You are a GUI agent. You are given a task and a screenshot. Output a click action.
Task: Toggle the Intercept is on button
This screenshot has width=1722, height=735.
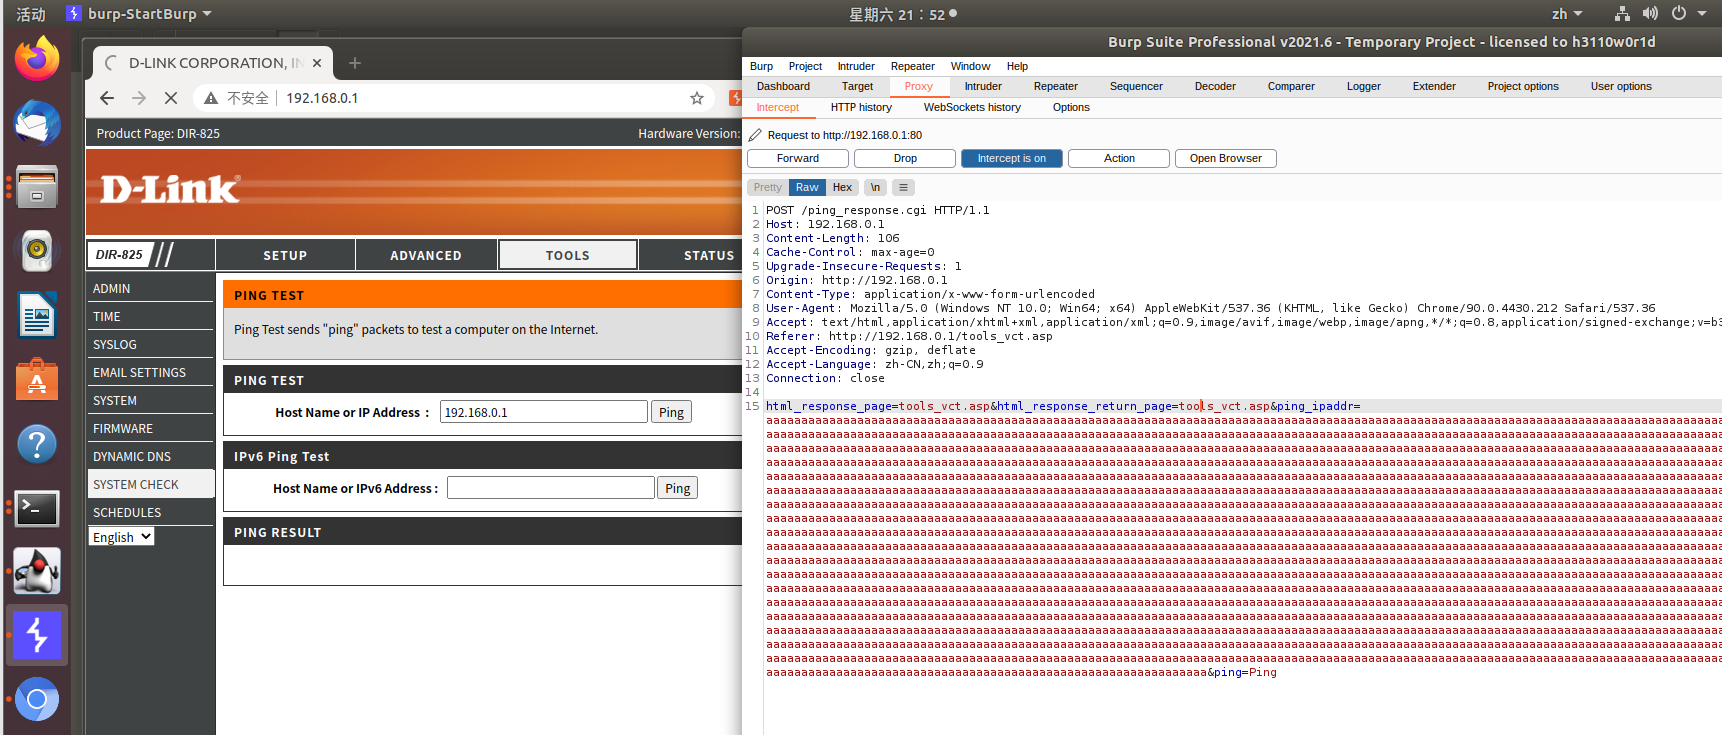[x=1012, y=158]
